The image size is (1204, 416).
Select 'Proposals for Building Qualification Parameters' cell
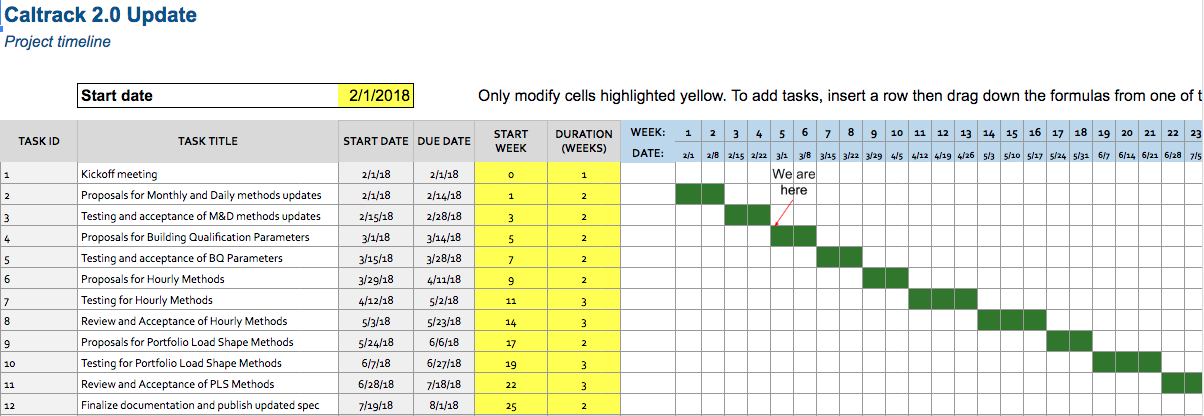[208, 237]
